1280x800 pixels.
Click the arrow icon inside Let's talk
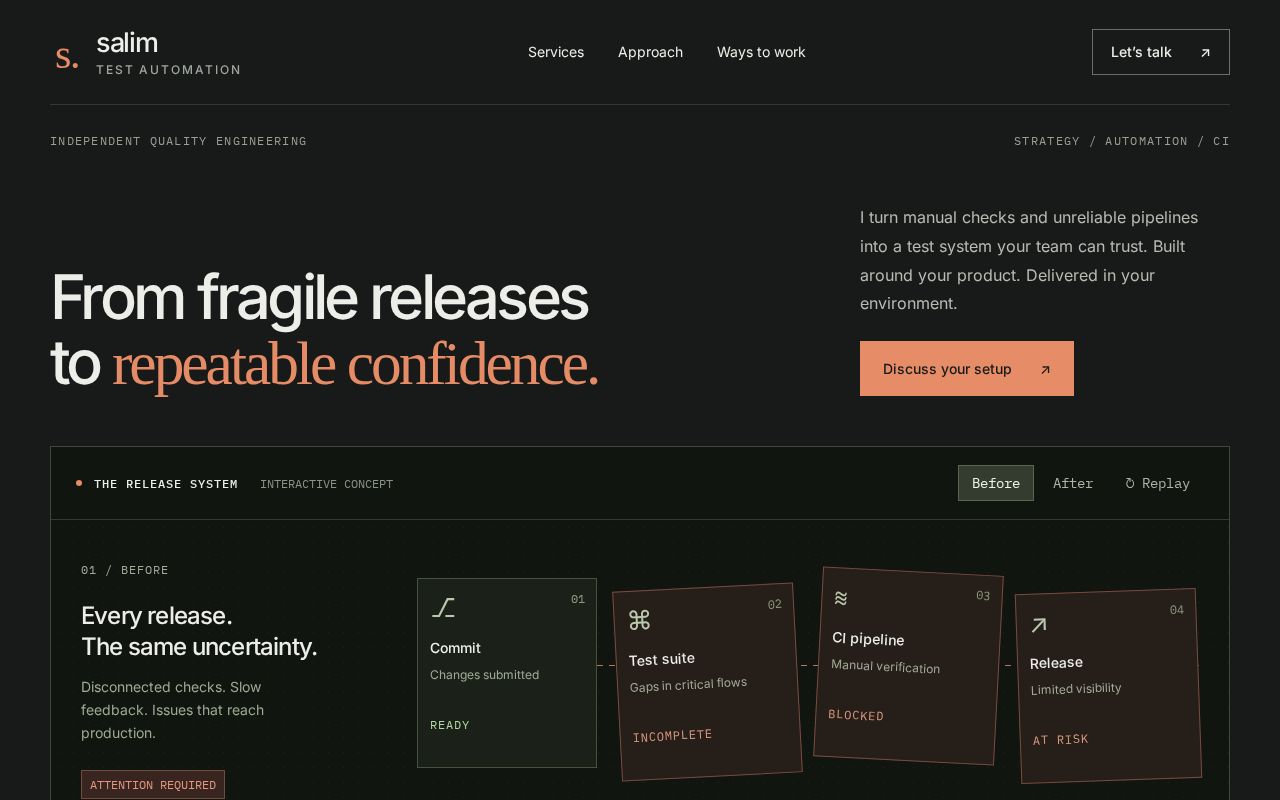pyautogui.click(x=1205, y=53)
